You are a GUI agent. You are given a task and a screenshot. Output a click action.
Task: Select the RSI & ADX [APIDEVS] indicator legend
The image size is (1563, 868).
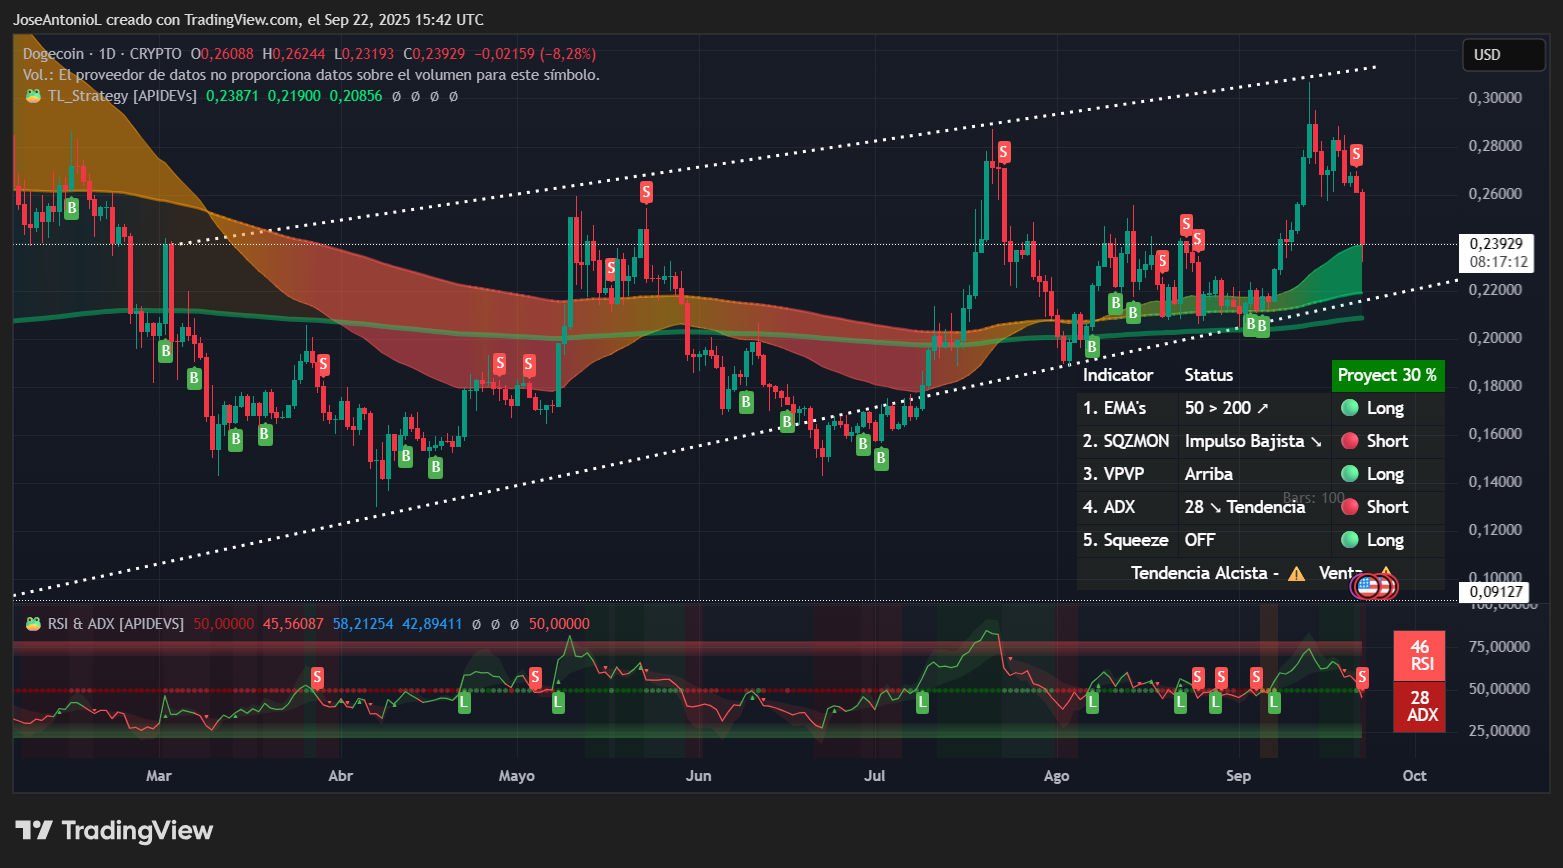[116, 624]
